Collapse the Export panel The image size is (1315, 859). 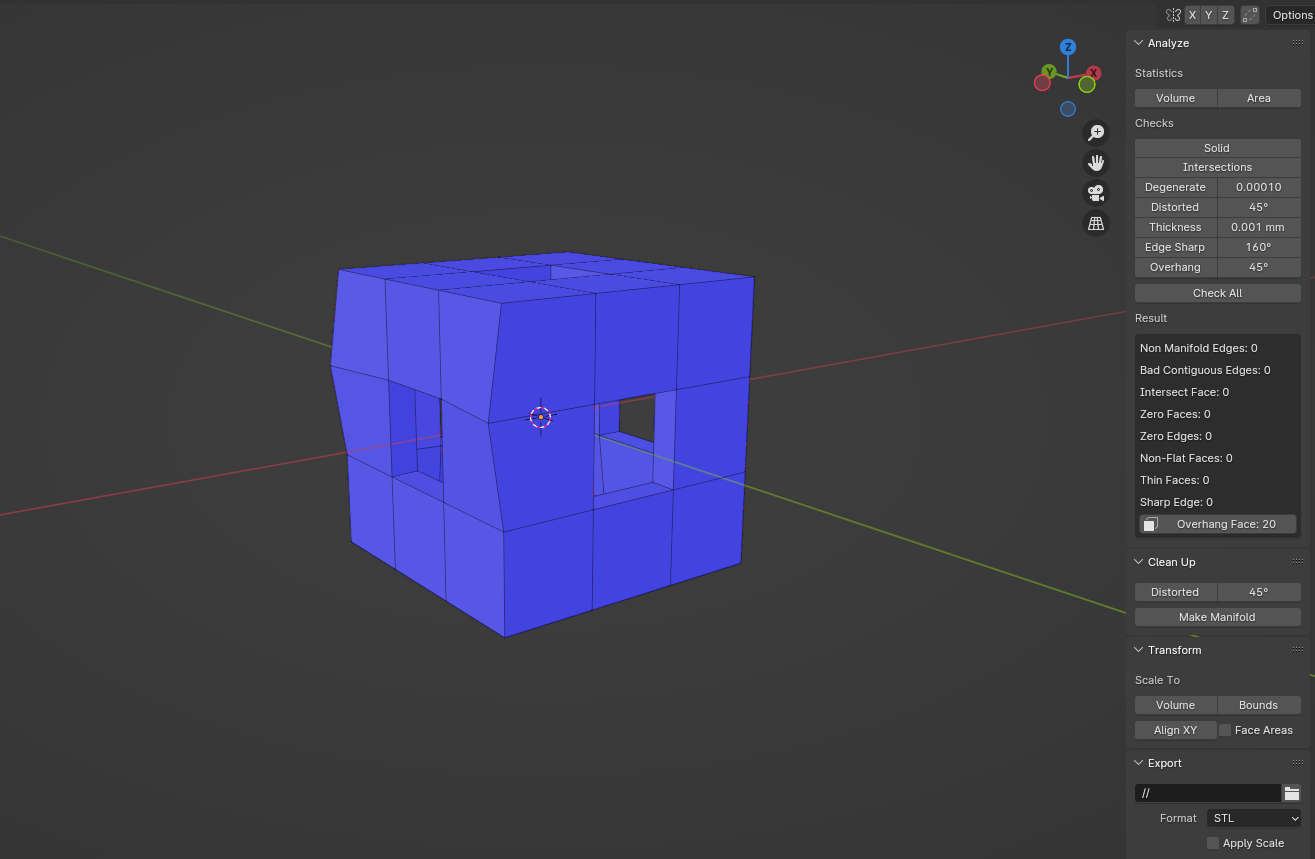1139,763
